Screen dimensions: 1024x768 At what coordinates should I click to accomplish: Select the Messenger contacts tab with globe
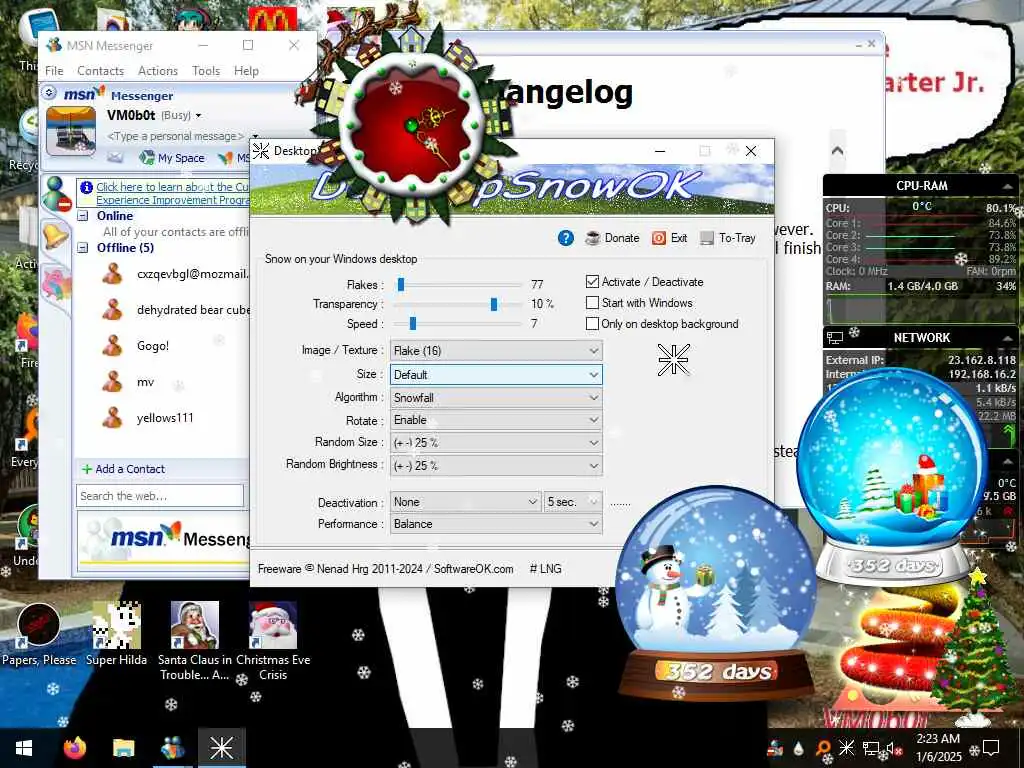[x=57, y=194]
